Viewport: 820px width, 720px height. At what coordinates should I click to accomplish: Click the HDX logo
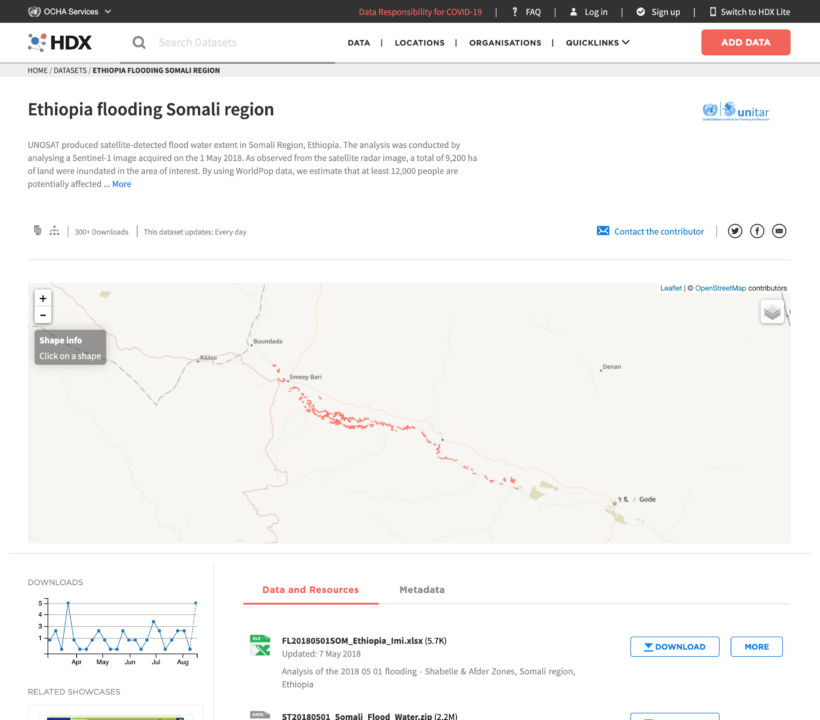coord(60,42)
